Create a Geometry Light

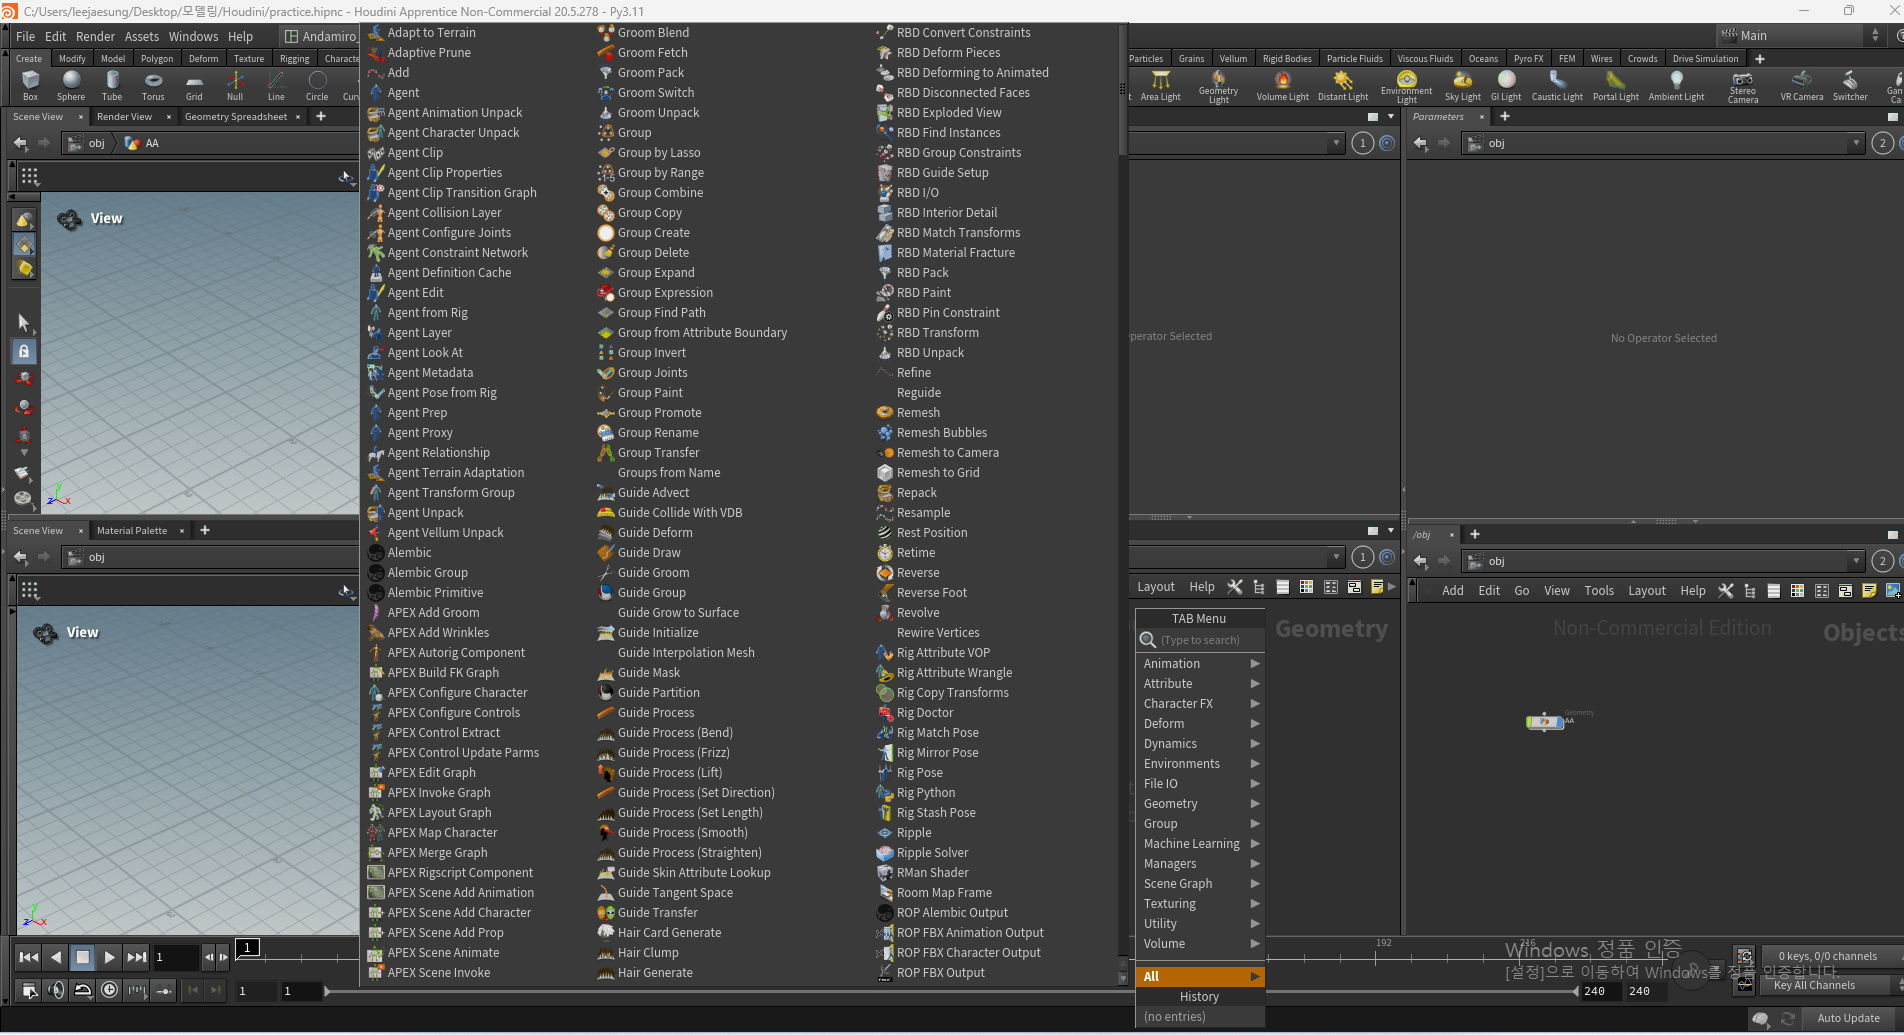click(1218, 86)
